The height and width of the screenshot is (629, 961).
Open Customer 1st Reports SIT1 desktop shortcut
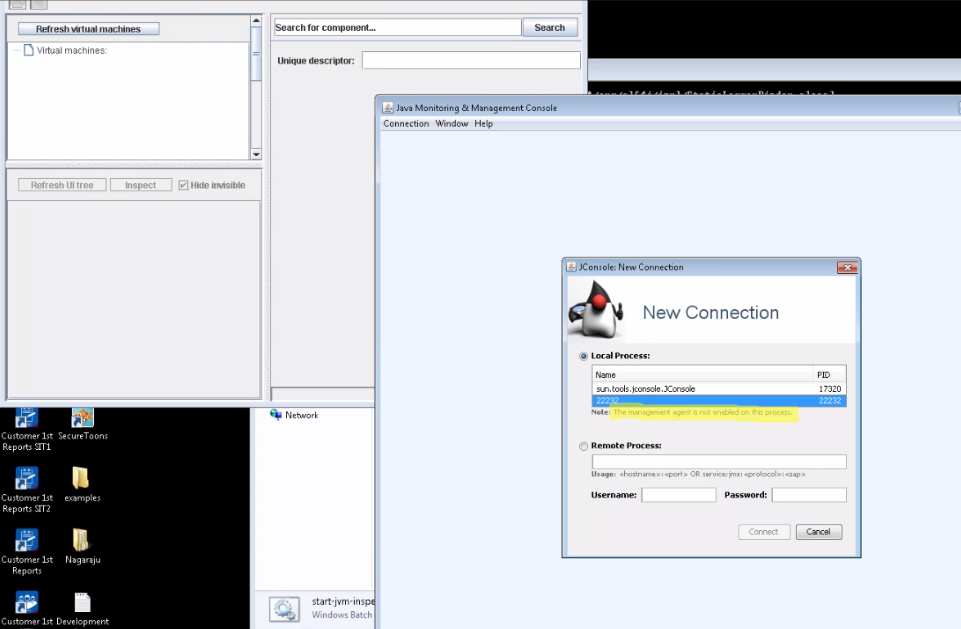26,430
